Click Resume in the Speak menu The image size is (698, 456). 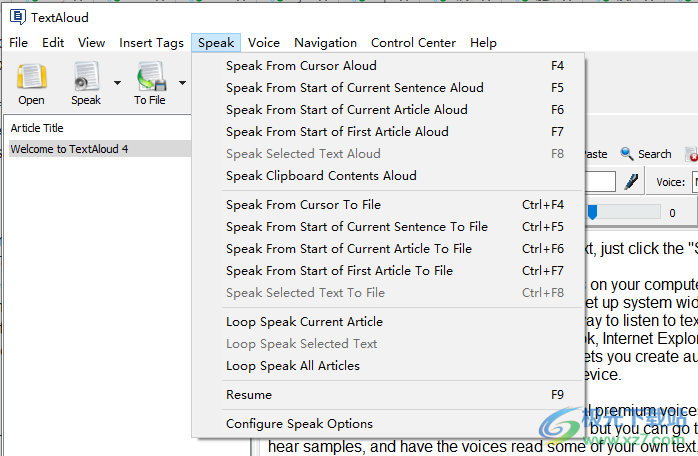(x=249, y=395)
